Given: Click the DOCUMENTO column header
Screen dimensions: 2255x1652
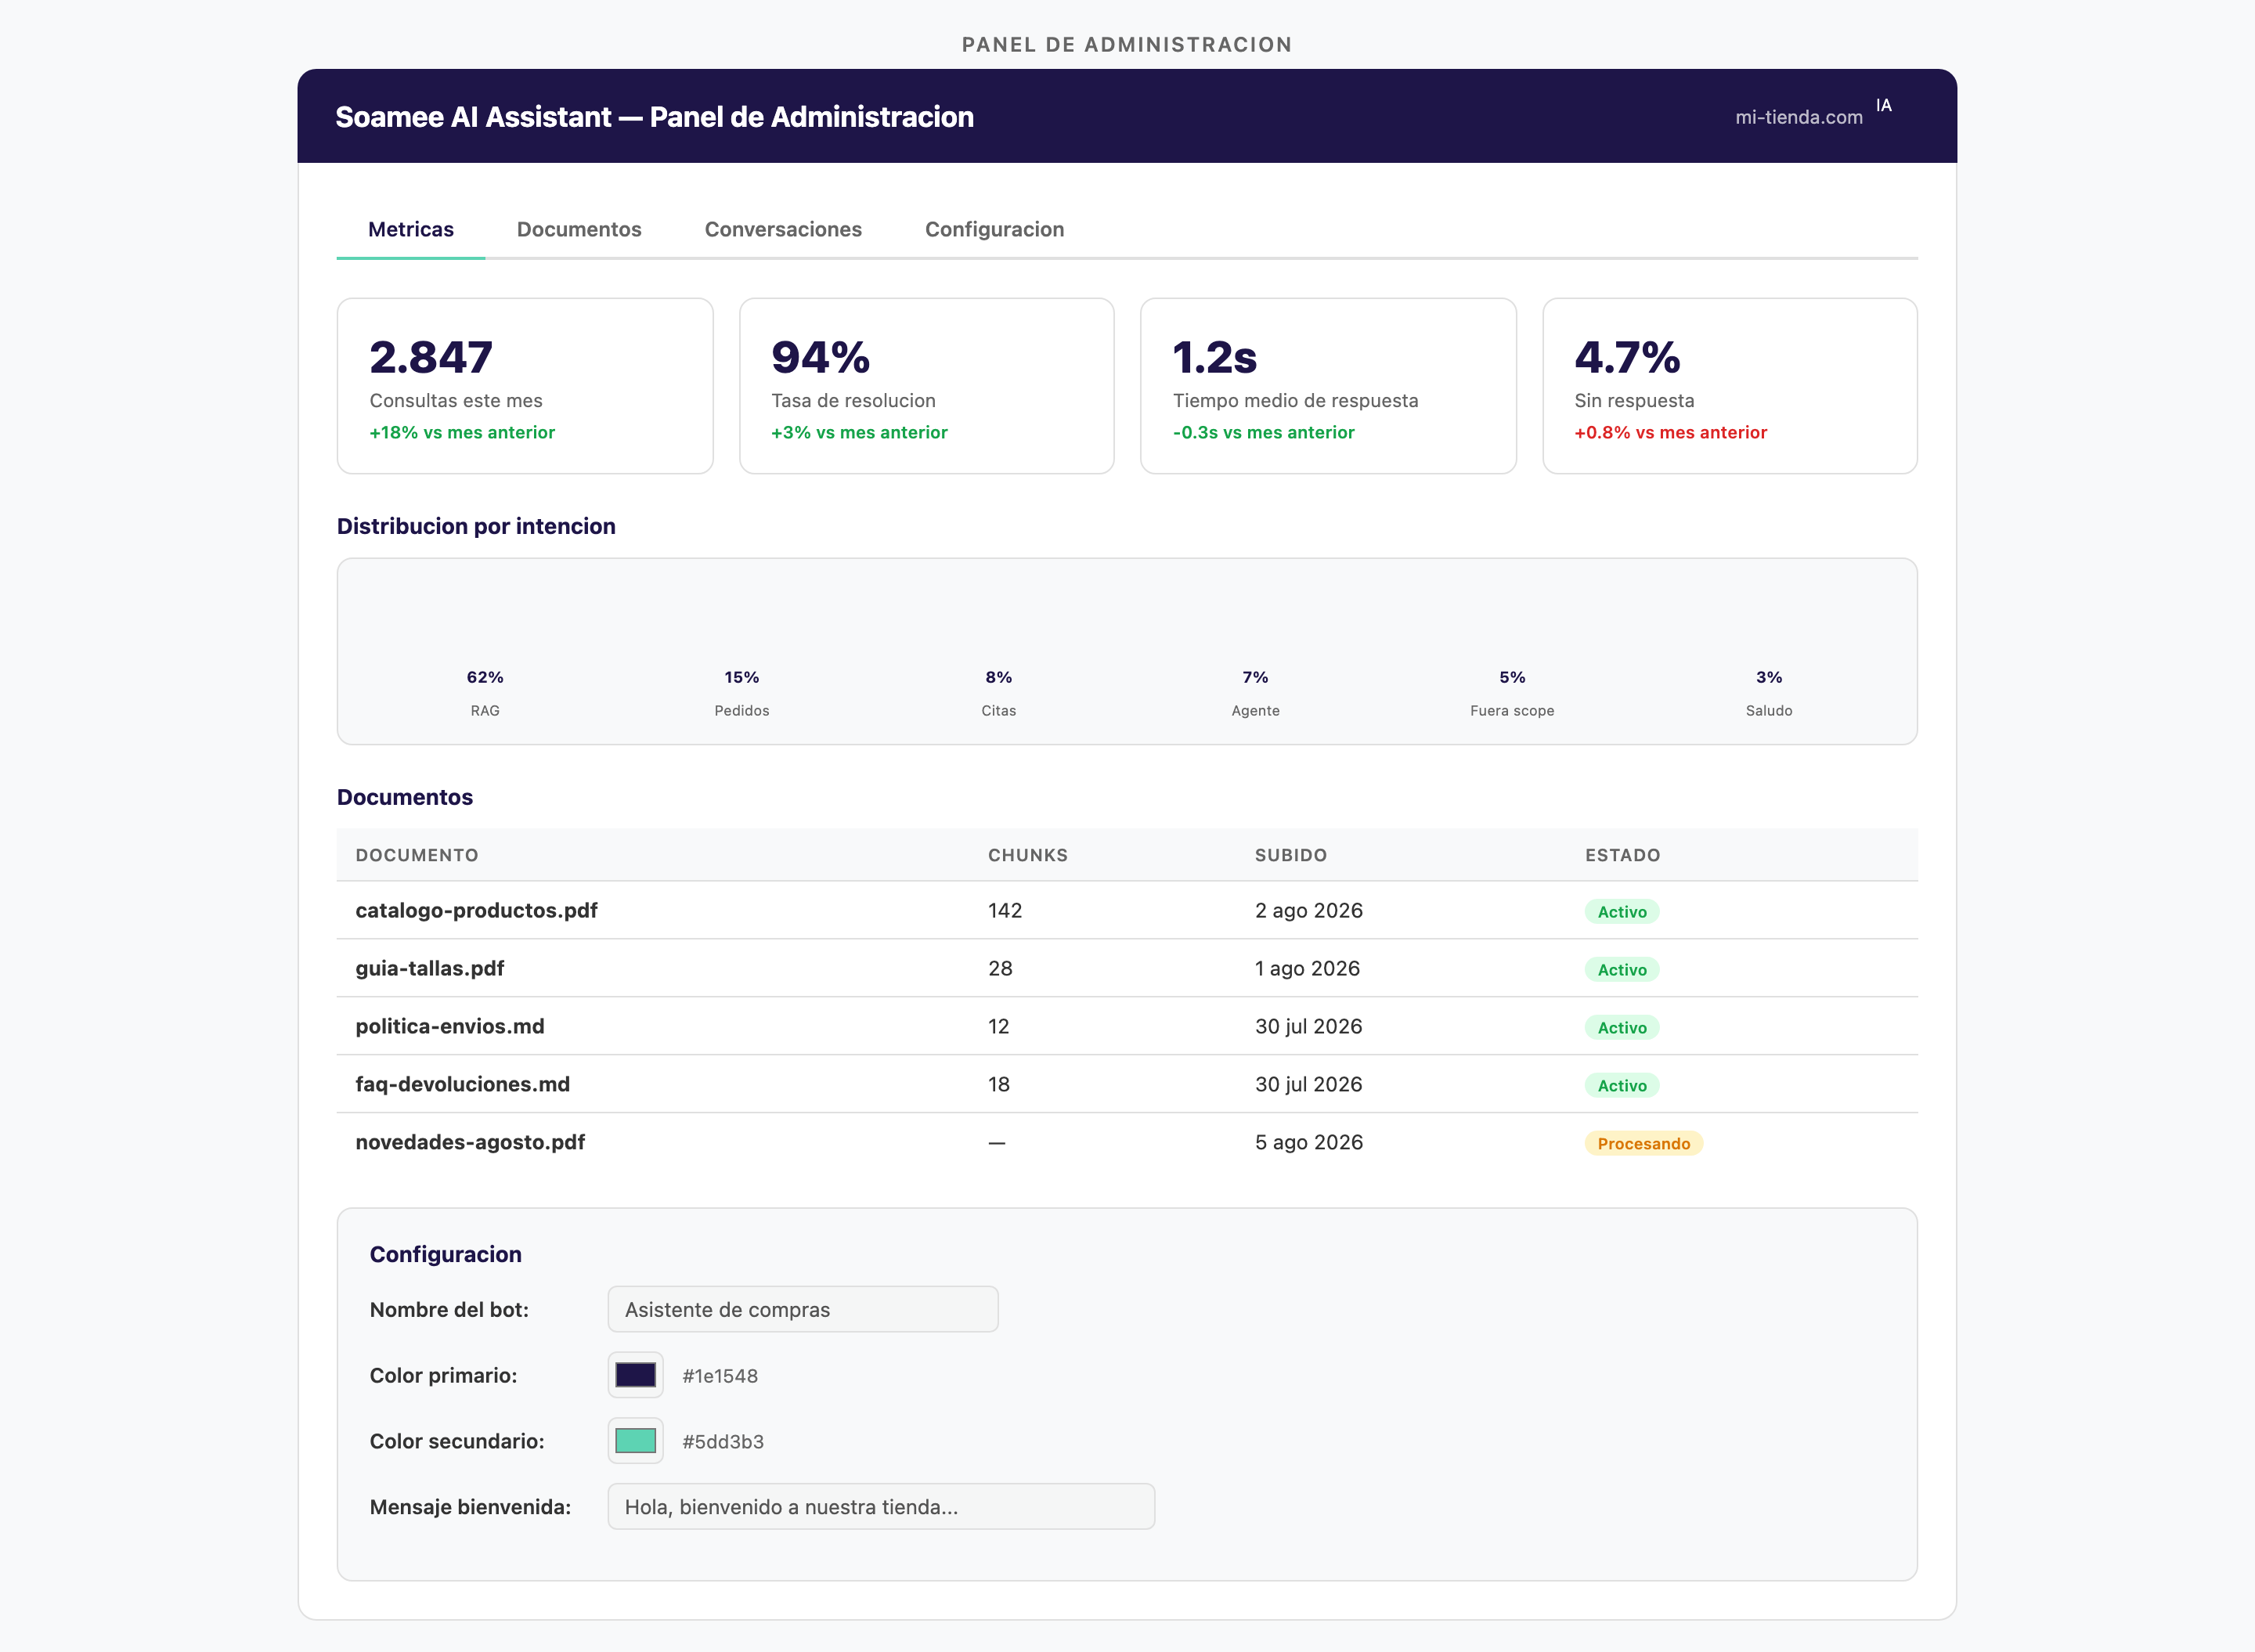Looking at the screenshot, I should click(417, 855).
